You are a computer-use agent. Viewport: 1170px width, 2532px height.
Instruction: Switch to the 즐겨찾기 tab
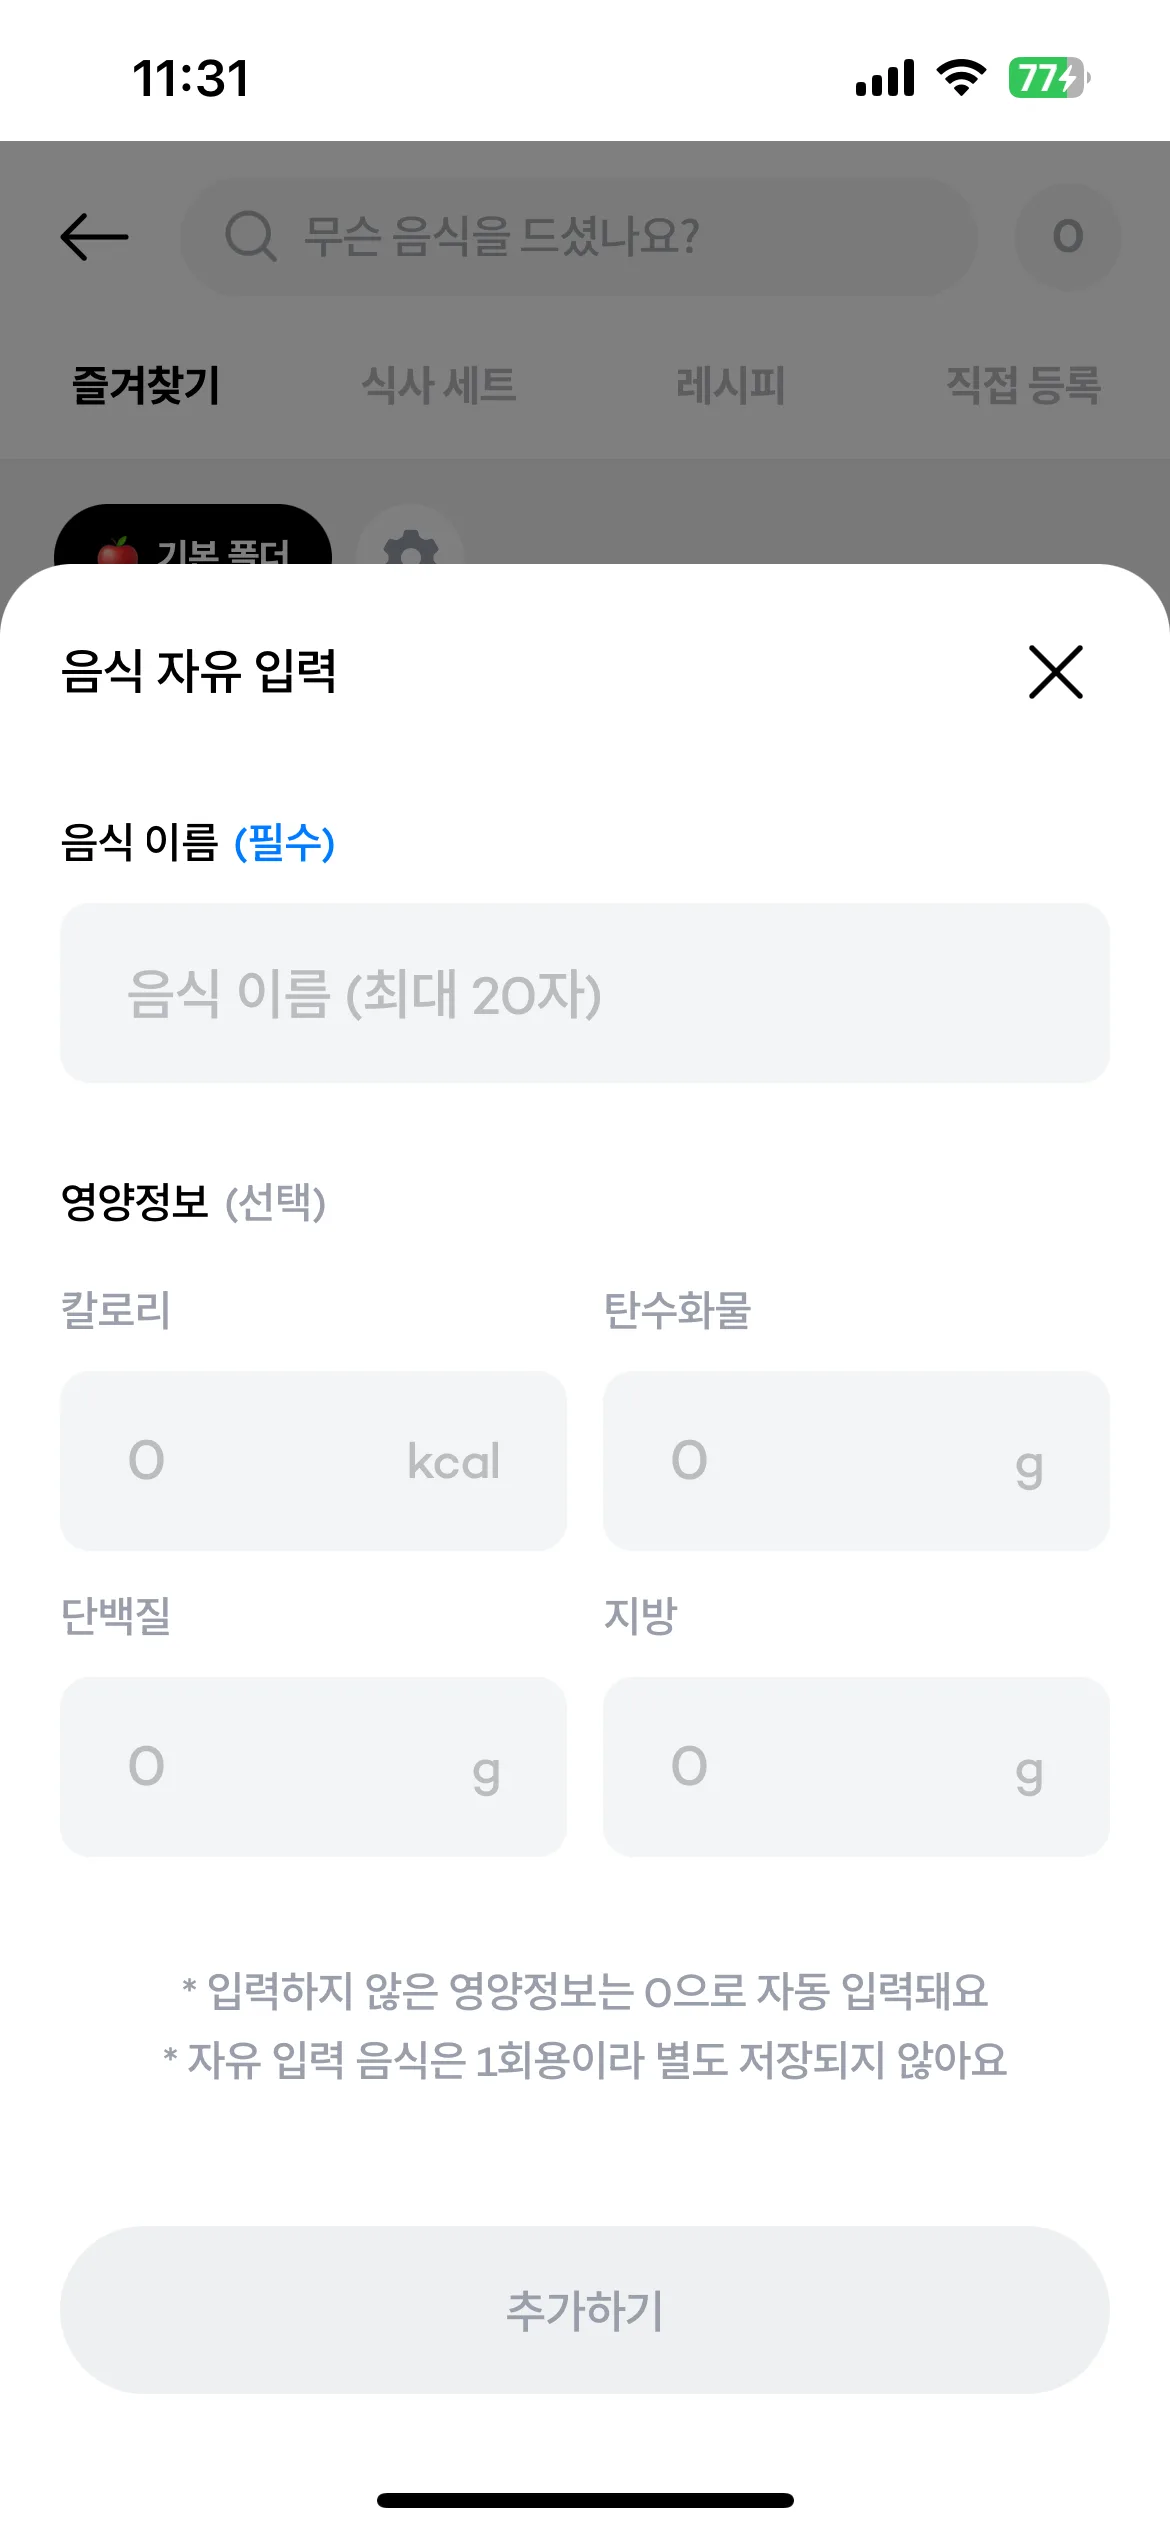(x=146, y=385)
